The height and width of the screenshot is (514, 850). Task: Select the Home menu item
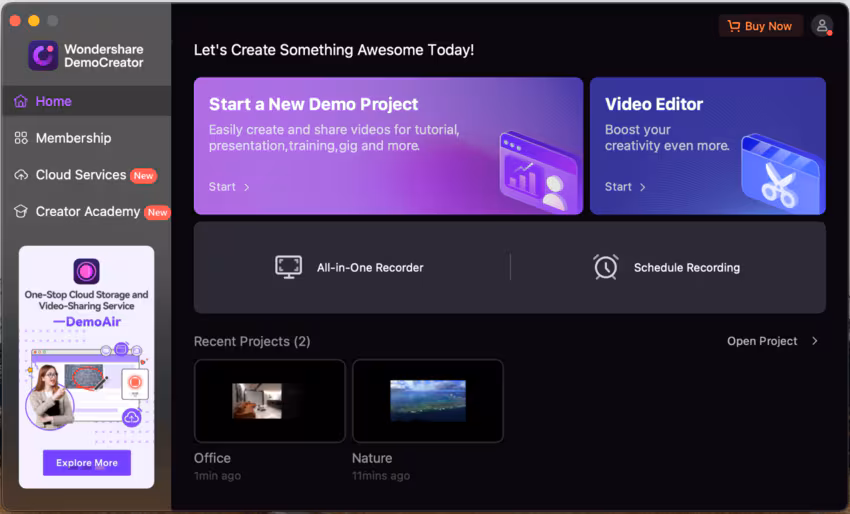click(87, 101)
